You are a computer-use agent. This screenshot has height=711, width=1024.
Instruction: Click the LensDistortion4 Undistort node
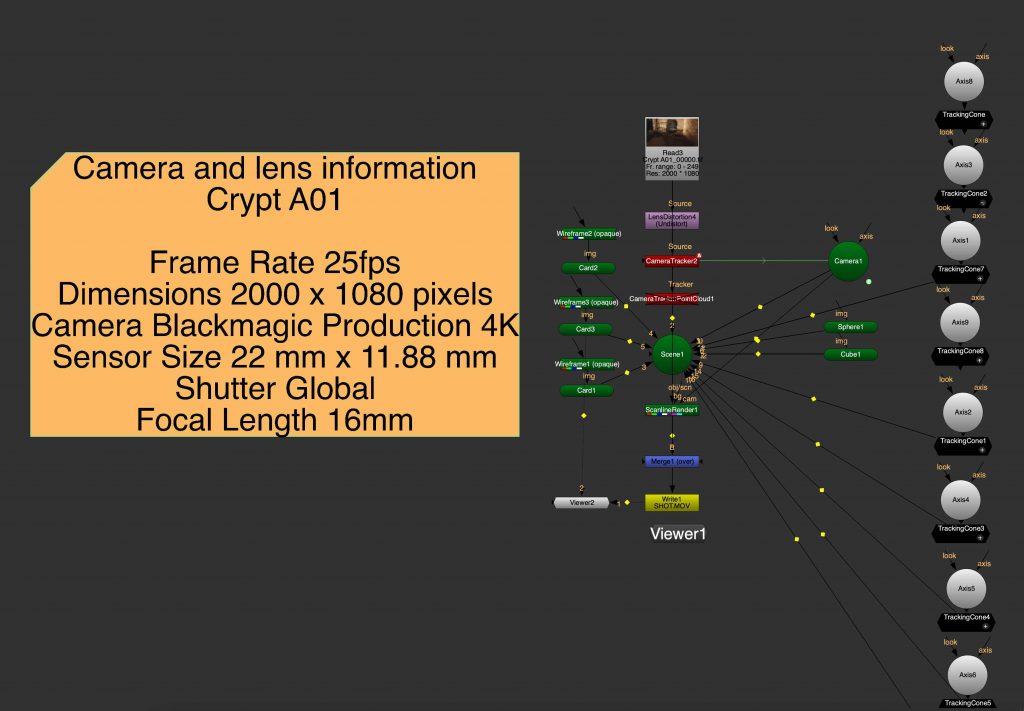672,219
